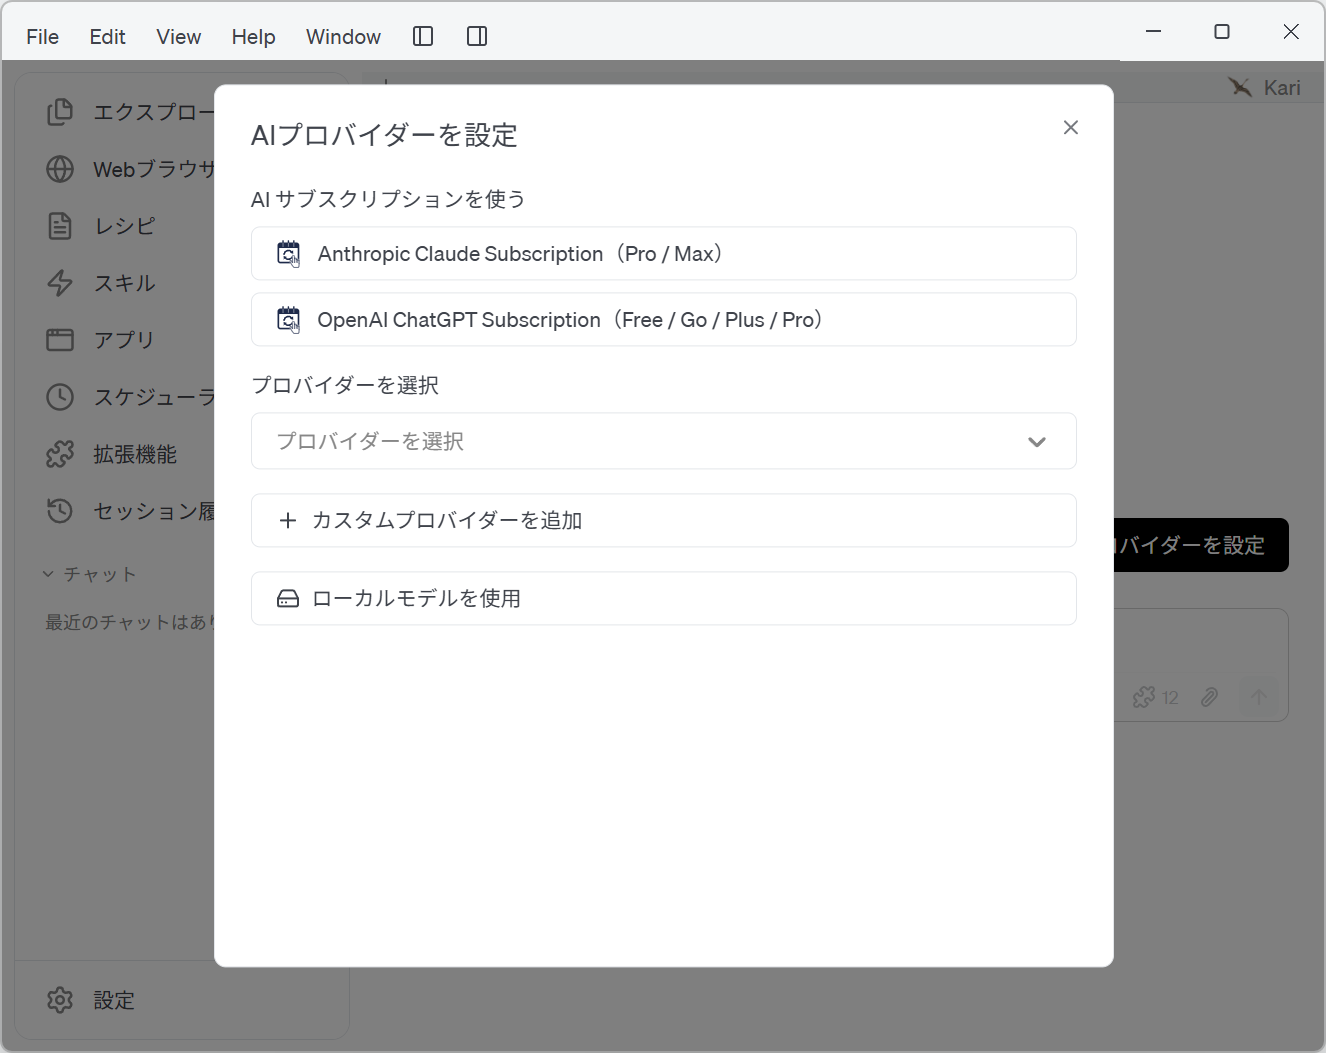Toggle the right sidebar panel icon
1326x1053 pixels.
pyautogui.click(x=477, y=37)
